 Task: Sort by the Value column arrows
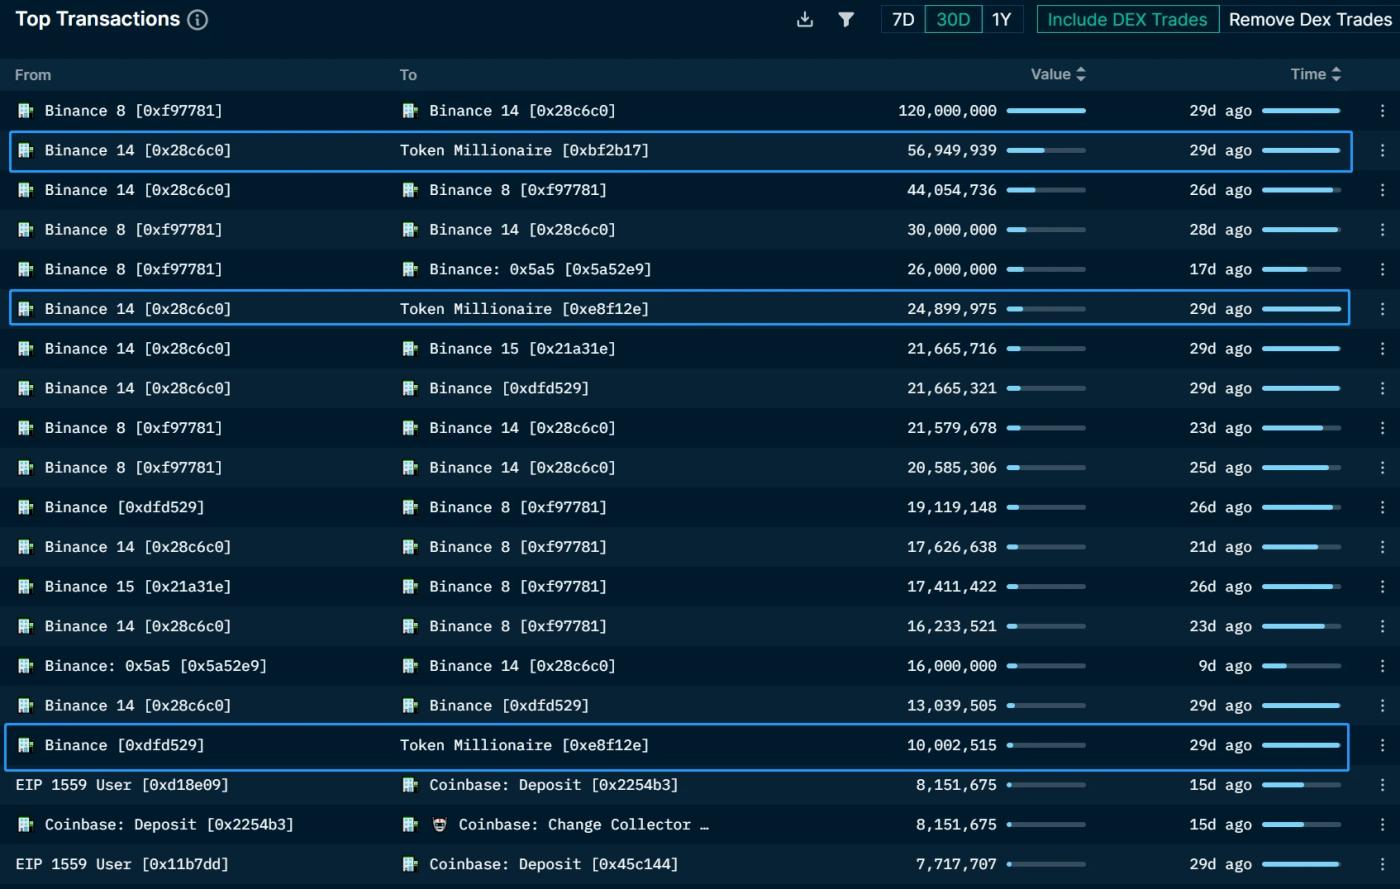point(1081,74)
